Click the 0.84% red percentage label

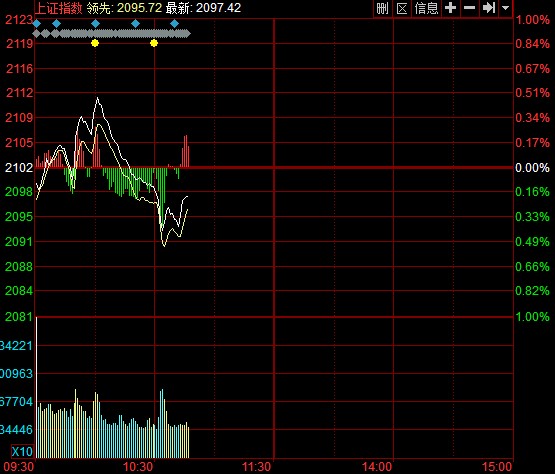(x=532, y=44)
